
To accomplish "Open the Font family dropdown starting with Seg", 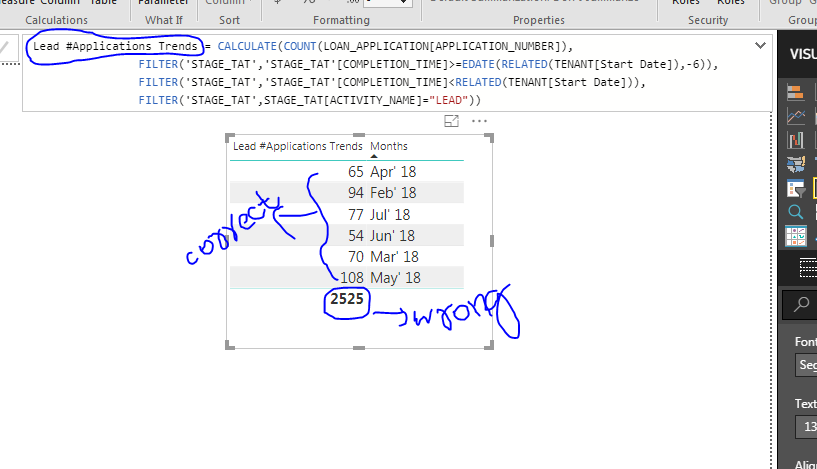I will click(807, 365).
